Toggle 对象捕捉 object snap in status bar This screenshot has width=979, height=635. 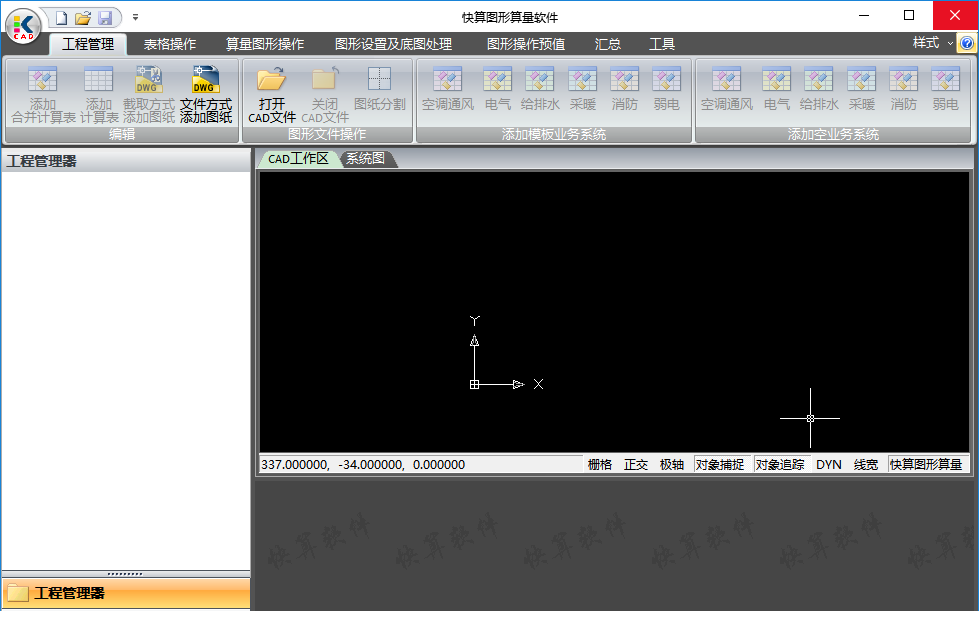point(720,464)
